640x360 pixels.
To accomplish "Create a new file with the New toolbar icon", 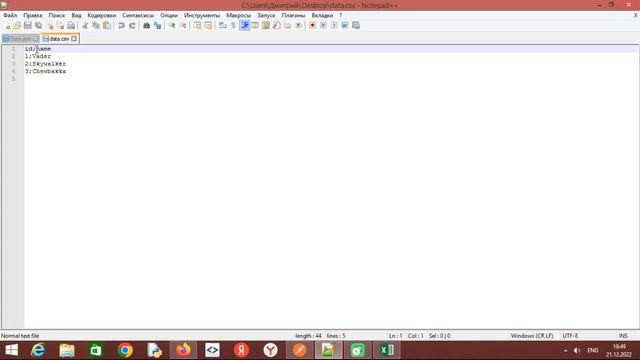I will pyautogui.click(x=7, y=26).
